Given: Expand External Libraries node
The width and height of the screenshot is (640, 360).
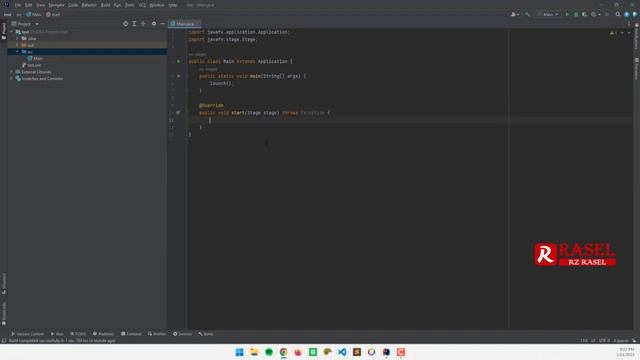Looking at the screenshot, I should (11, 72).
